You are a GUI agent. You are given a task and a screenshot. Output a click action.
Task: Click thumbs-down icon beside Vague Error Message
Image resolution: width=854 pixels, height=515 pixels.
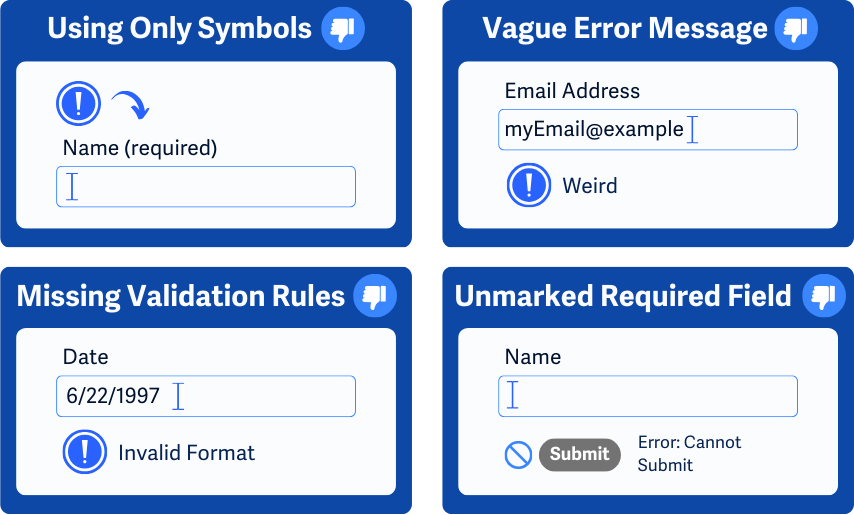[796, 28]
